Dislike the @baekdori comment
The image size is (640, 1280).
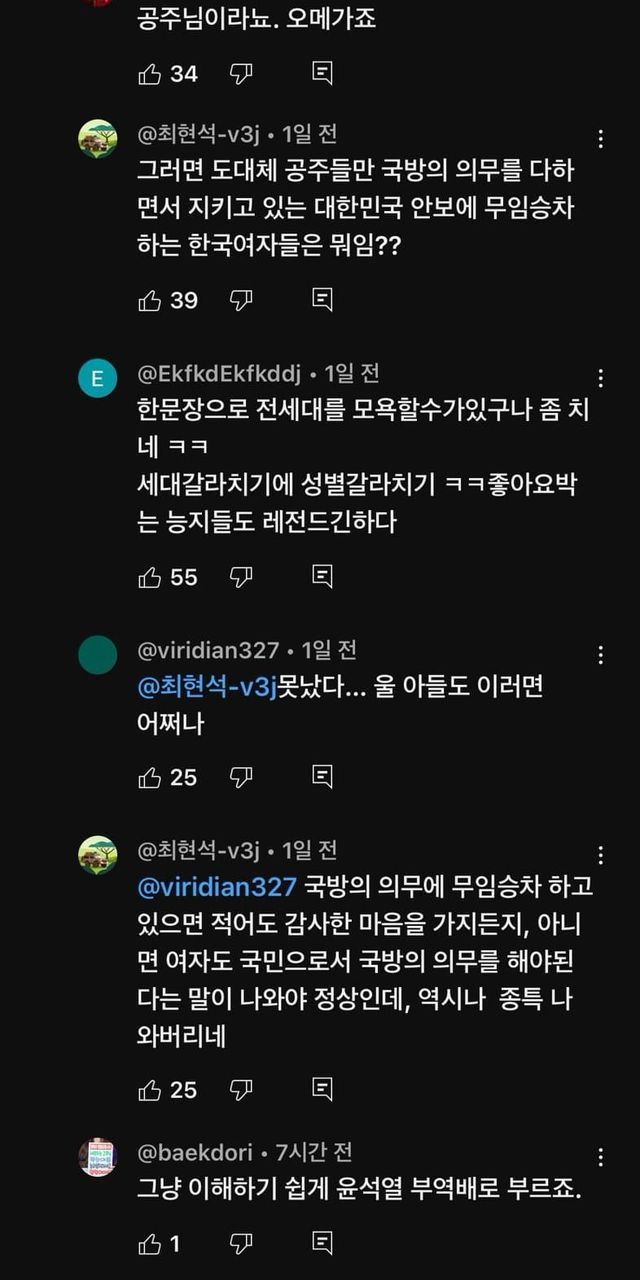click(x=241, y=1244)
